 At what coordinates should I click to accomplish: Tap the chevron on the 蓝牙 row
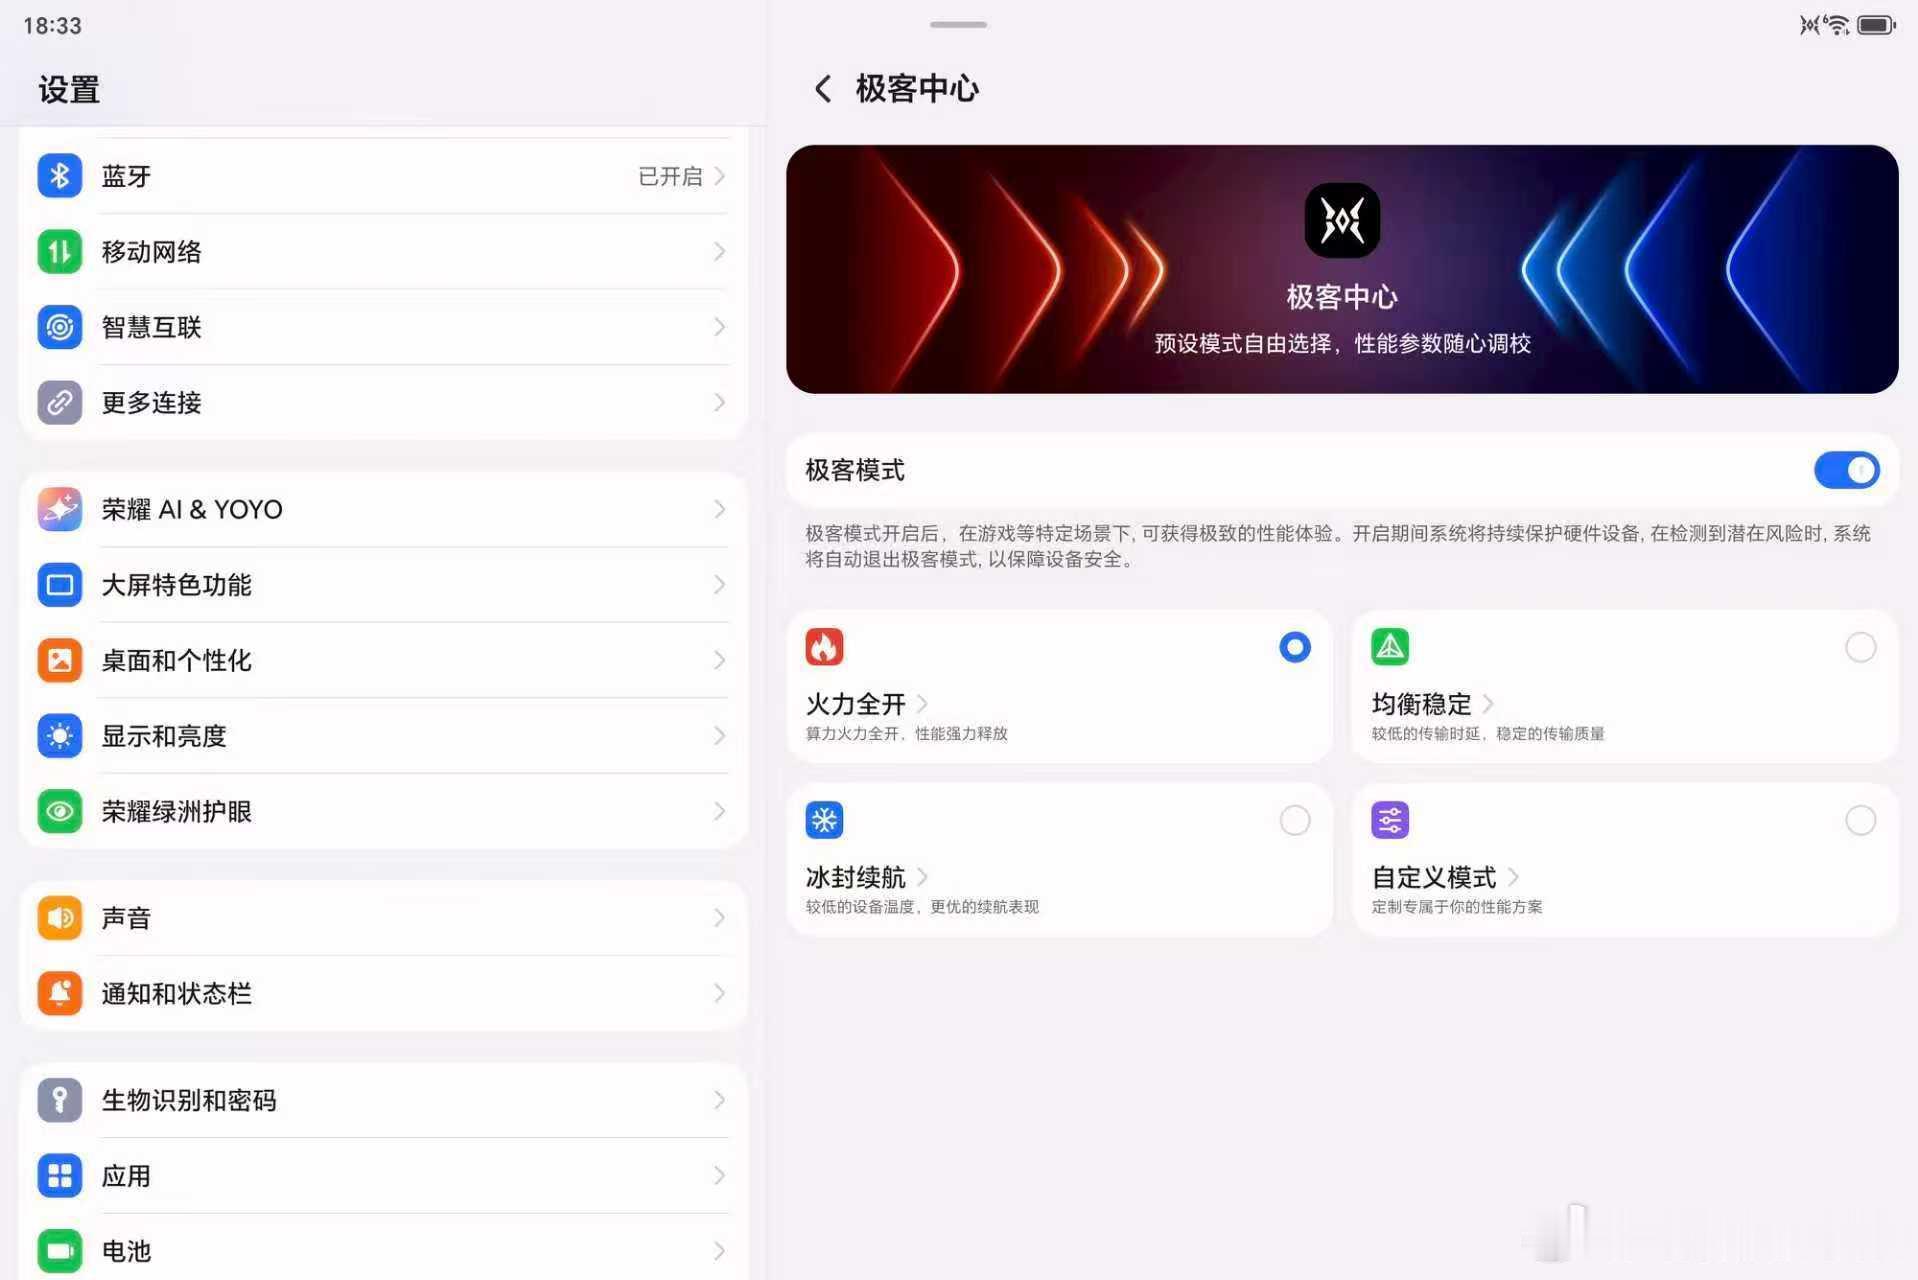coord(719,176)
